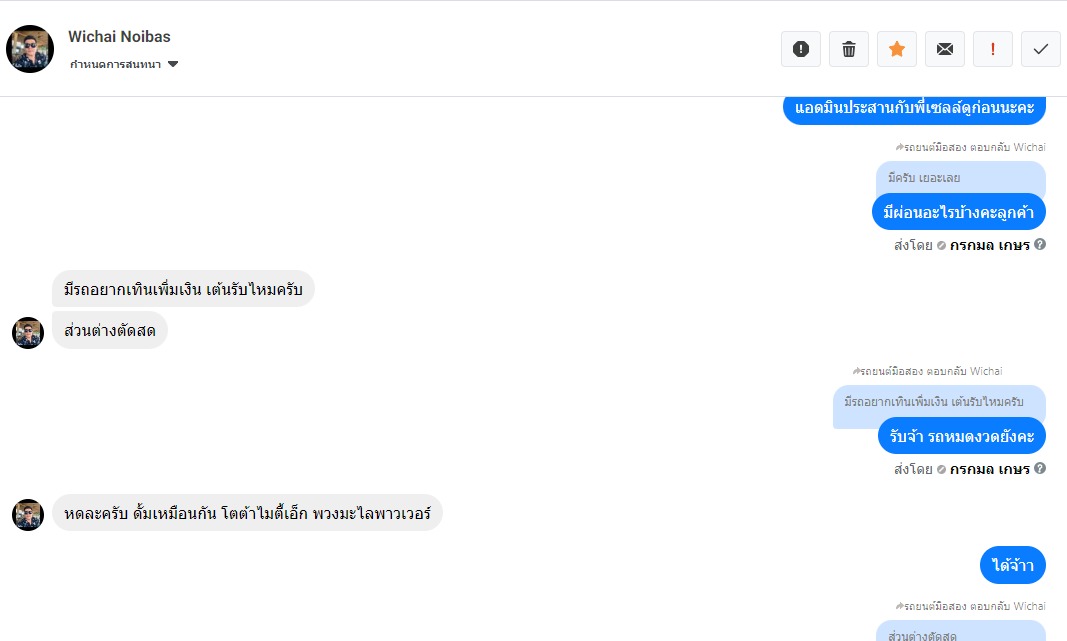This screenshot has height=641, width=1067.
Task: Click avatar beside หดละครับ message
Action: click(28, 515)
